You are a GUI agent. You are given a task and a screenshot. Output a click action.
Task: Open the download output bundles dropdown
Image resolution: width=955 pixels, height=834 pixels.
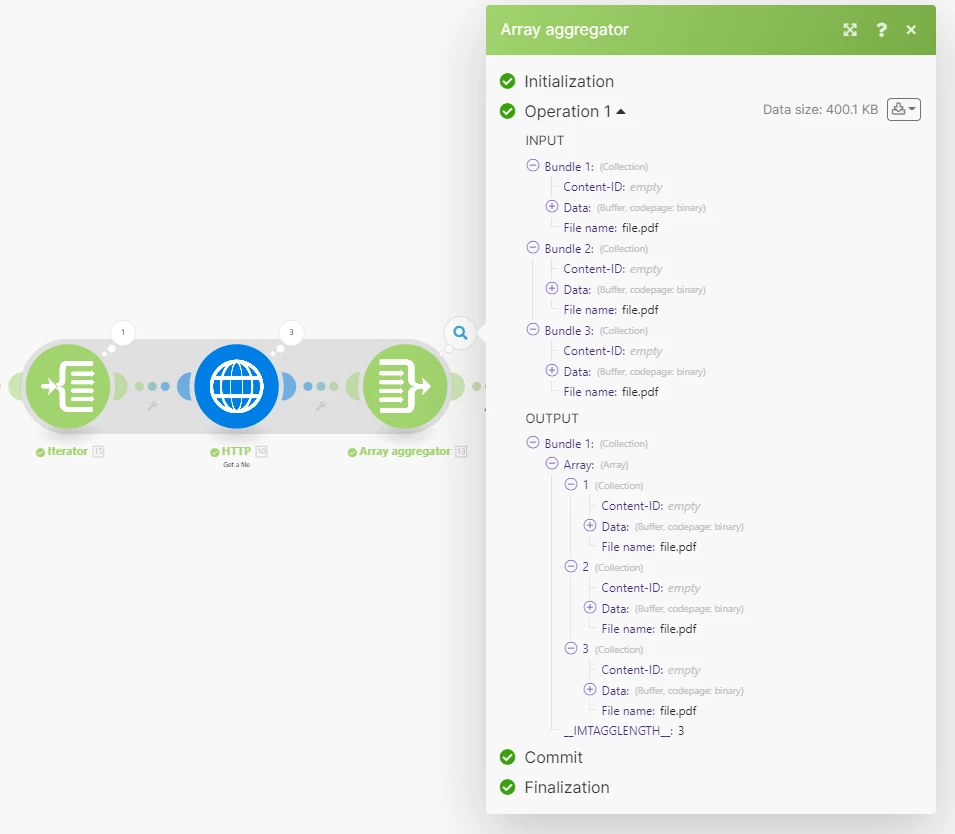903,110
